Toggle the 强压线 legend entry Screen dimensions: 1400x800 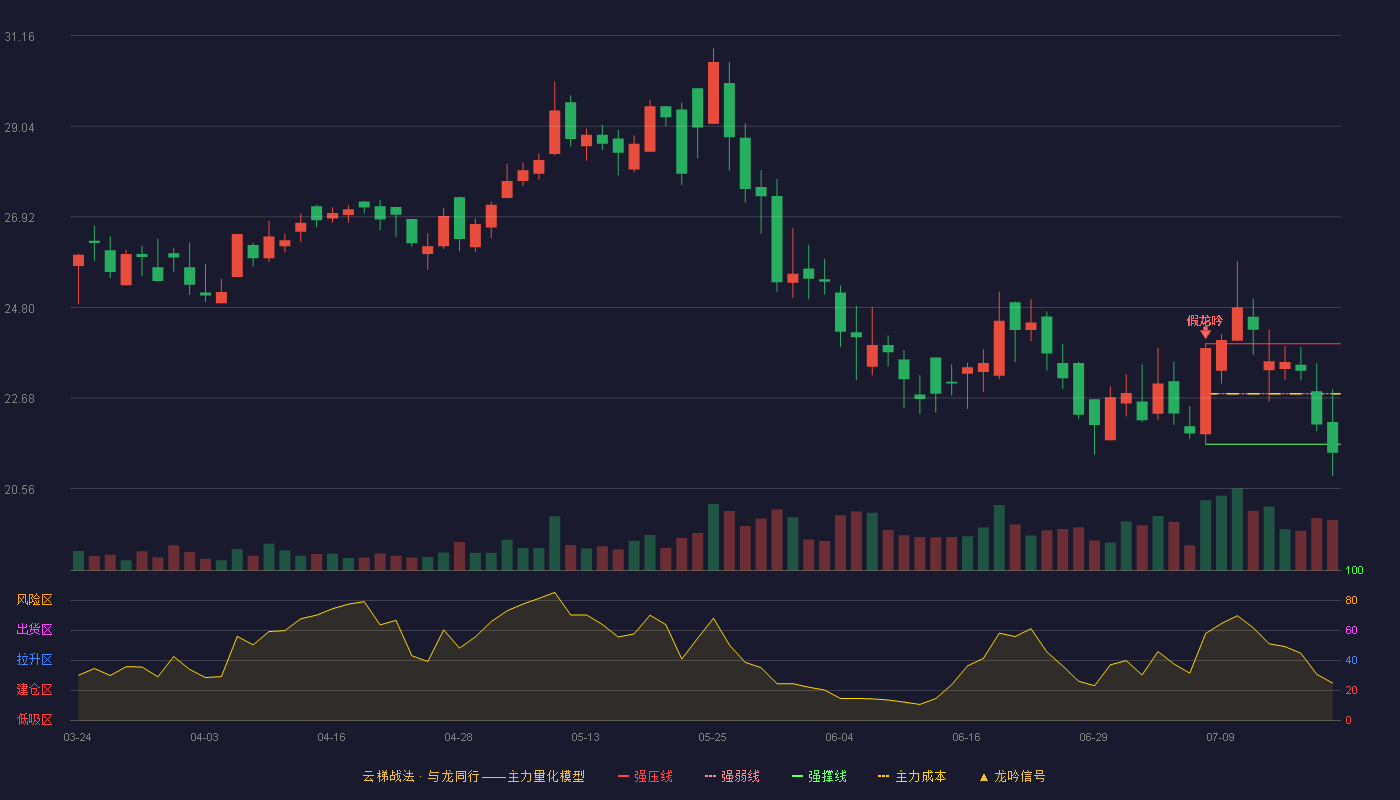pyautogui.click(x=645, y=776)
